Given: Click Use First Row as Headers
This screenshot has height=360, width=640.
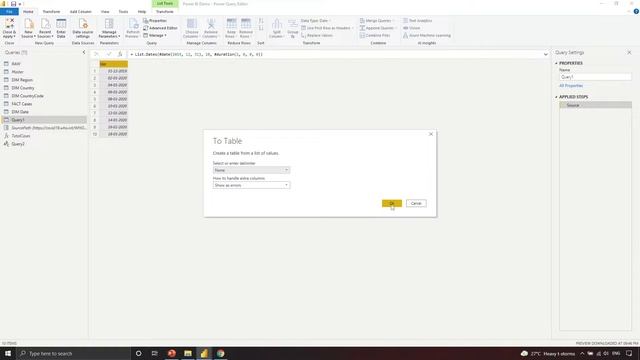Looking at the screenshot, I should click(326, 28).
